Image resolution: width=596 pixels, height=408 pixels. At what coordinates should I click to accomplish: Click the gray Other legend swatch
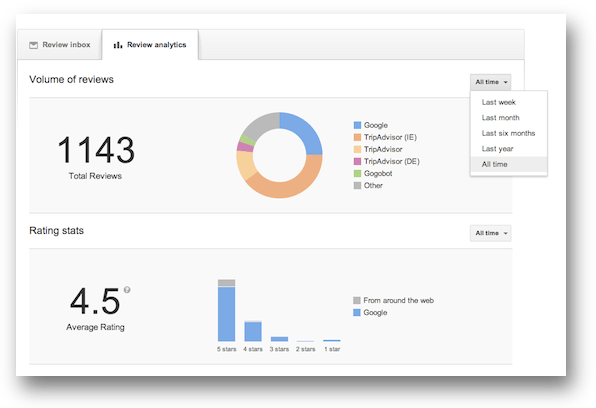pos(357,186)
